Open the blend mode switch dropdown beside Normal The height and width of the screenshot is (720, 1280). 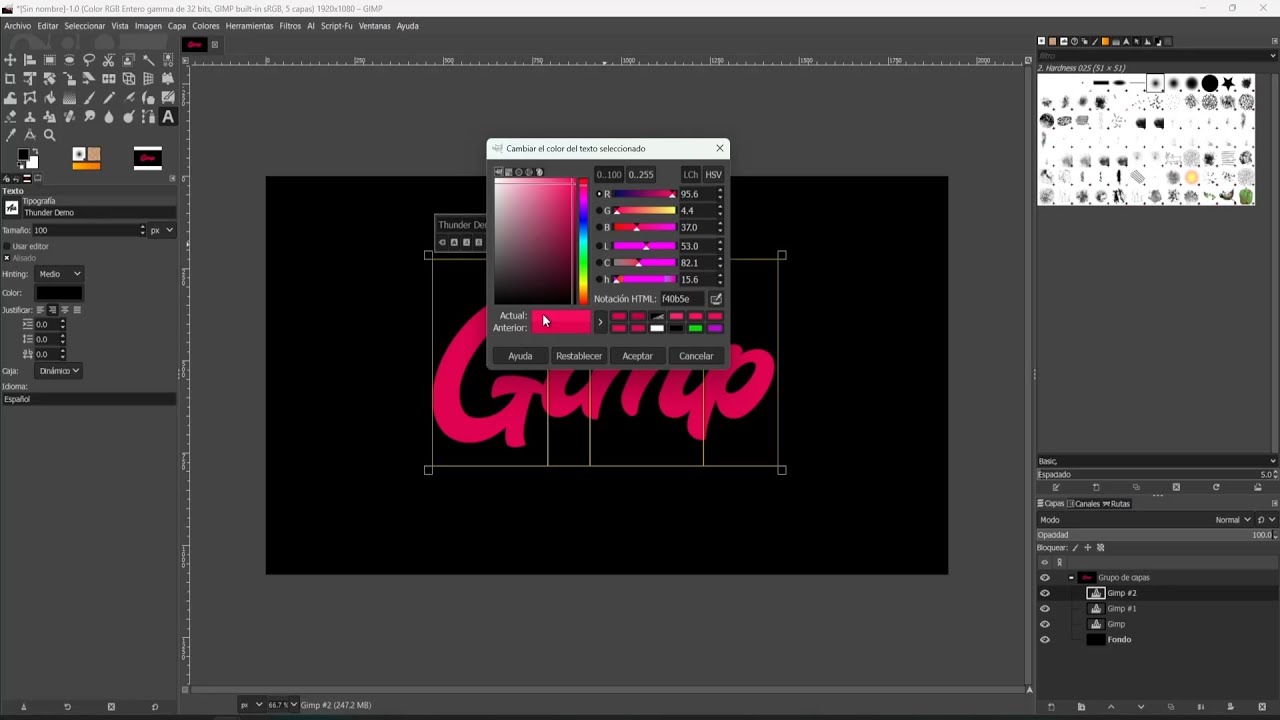[x=1267, y=520]
